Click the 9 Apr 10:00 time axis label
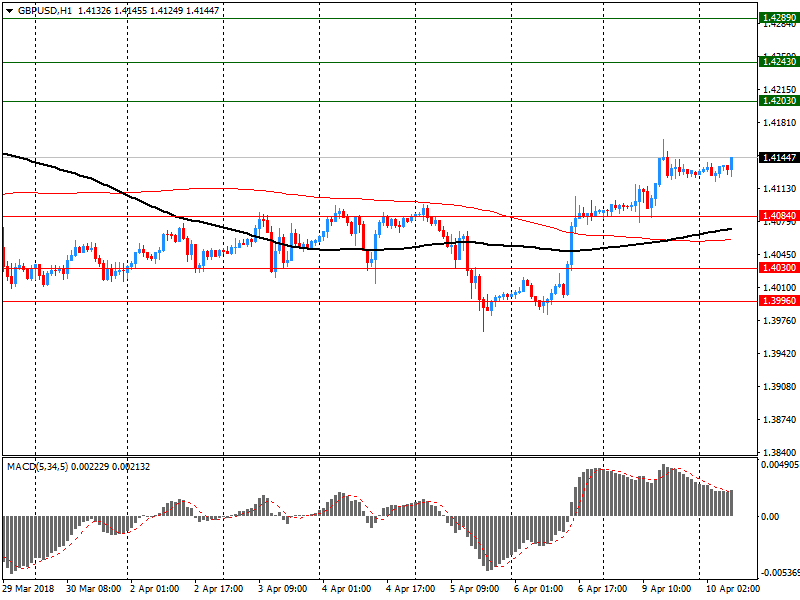The width and height of the screenshot is (800, 600). pos(666,589)
